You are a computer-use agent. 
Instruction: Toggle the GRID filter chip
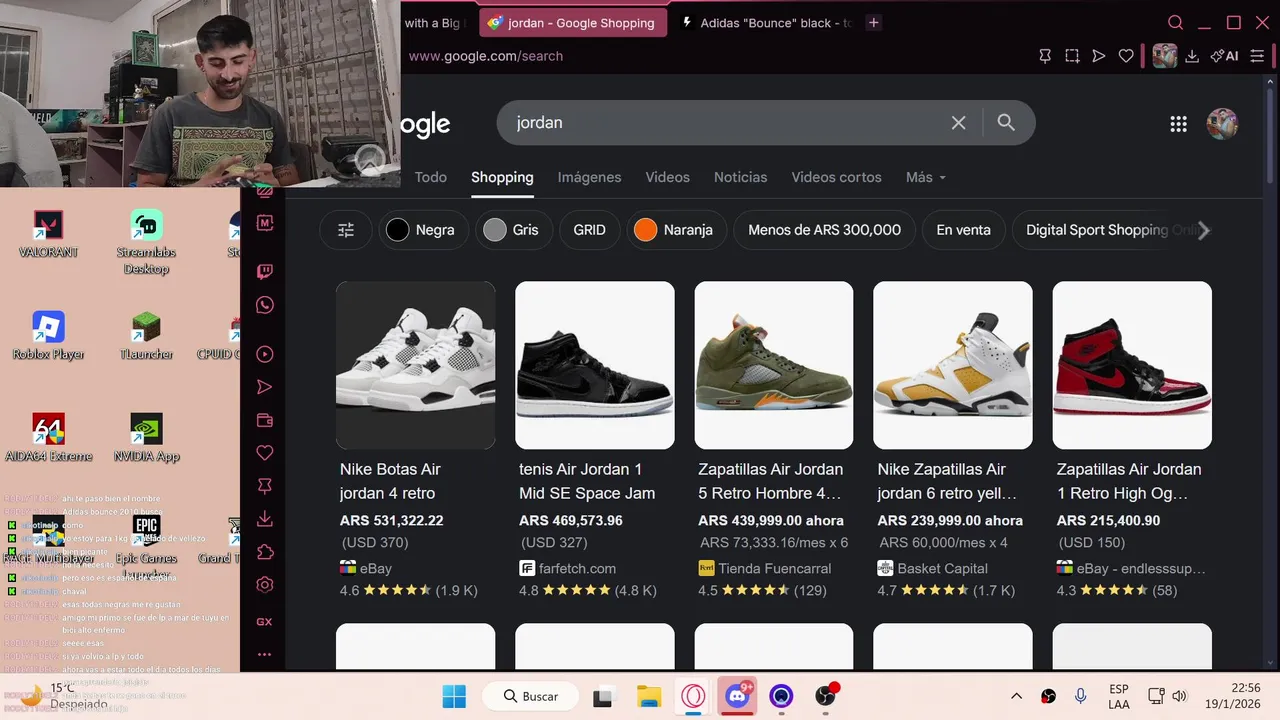click(x=590, y=230)
